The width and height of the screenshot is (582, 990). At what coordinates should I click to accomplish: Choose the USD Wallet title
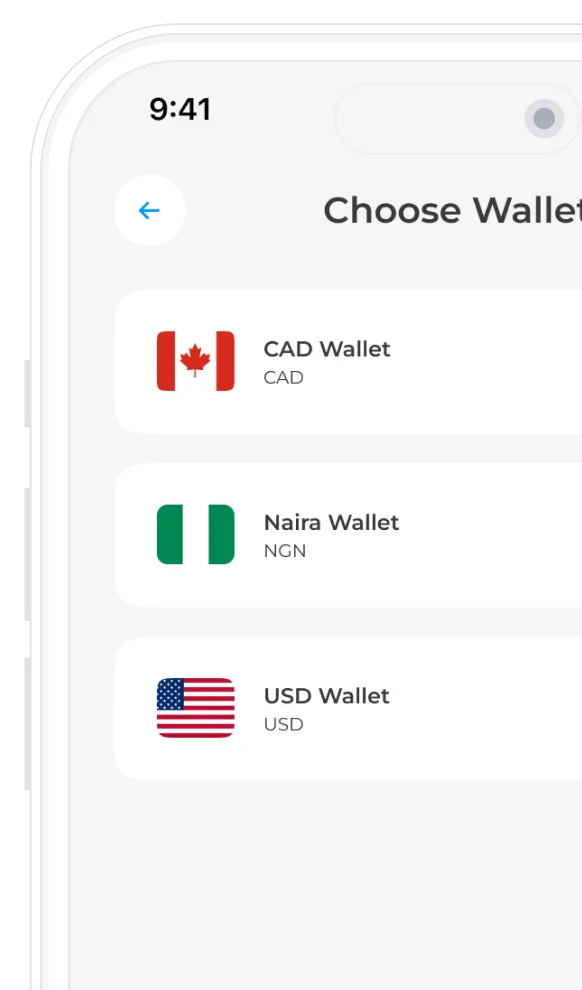[326, 696]
